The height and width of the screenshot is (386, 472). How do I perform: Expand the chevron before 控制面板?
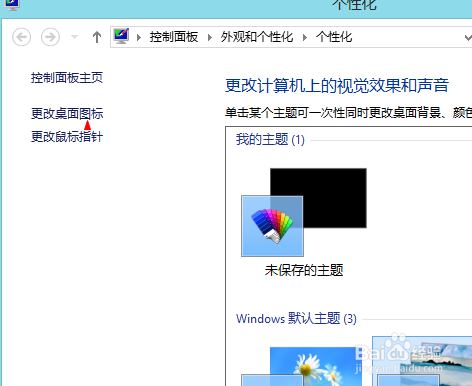(x=139, y=37)
